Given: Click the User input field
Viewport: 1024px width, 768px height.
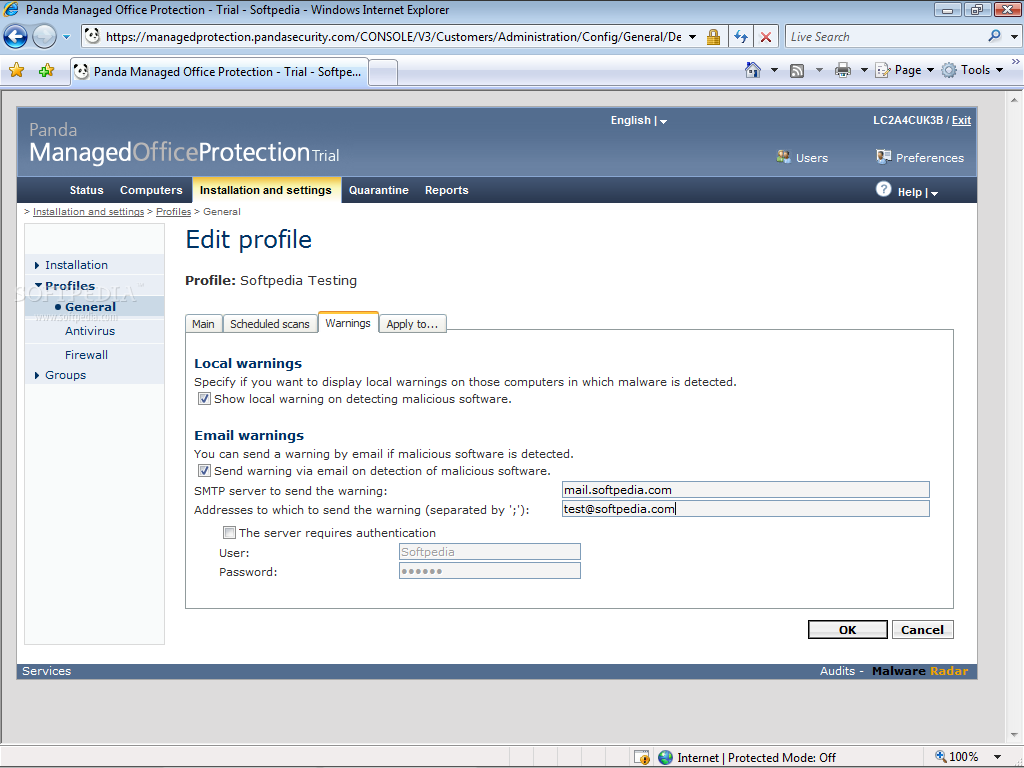Looking at the screenshot, I should (x=490, y=552).
